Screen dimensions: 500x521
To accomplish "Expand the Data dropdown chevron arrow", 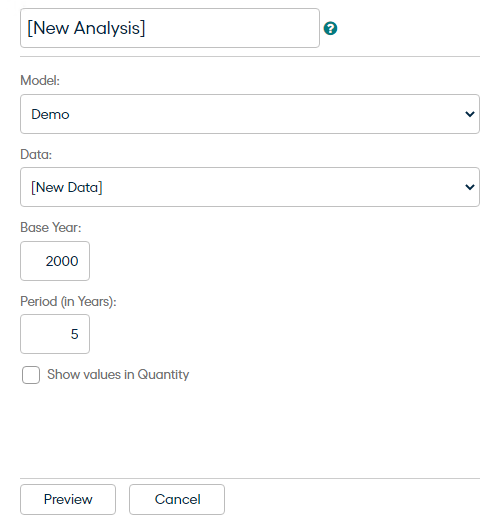I will point(470,187).
